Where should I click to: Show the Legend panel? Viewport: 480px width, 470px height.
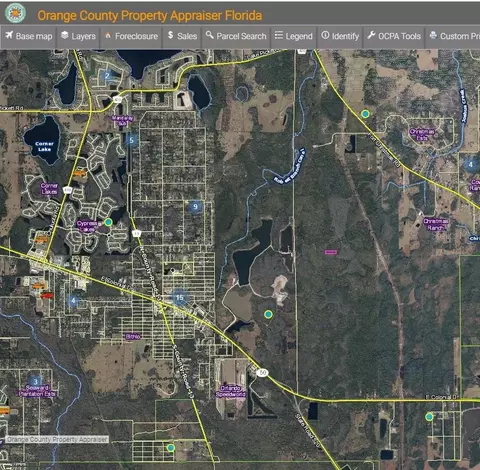294,36
